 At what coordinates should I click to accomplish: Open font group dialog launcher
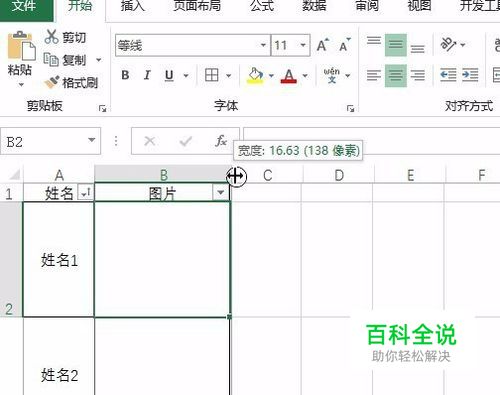tap(350, 108)
